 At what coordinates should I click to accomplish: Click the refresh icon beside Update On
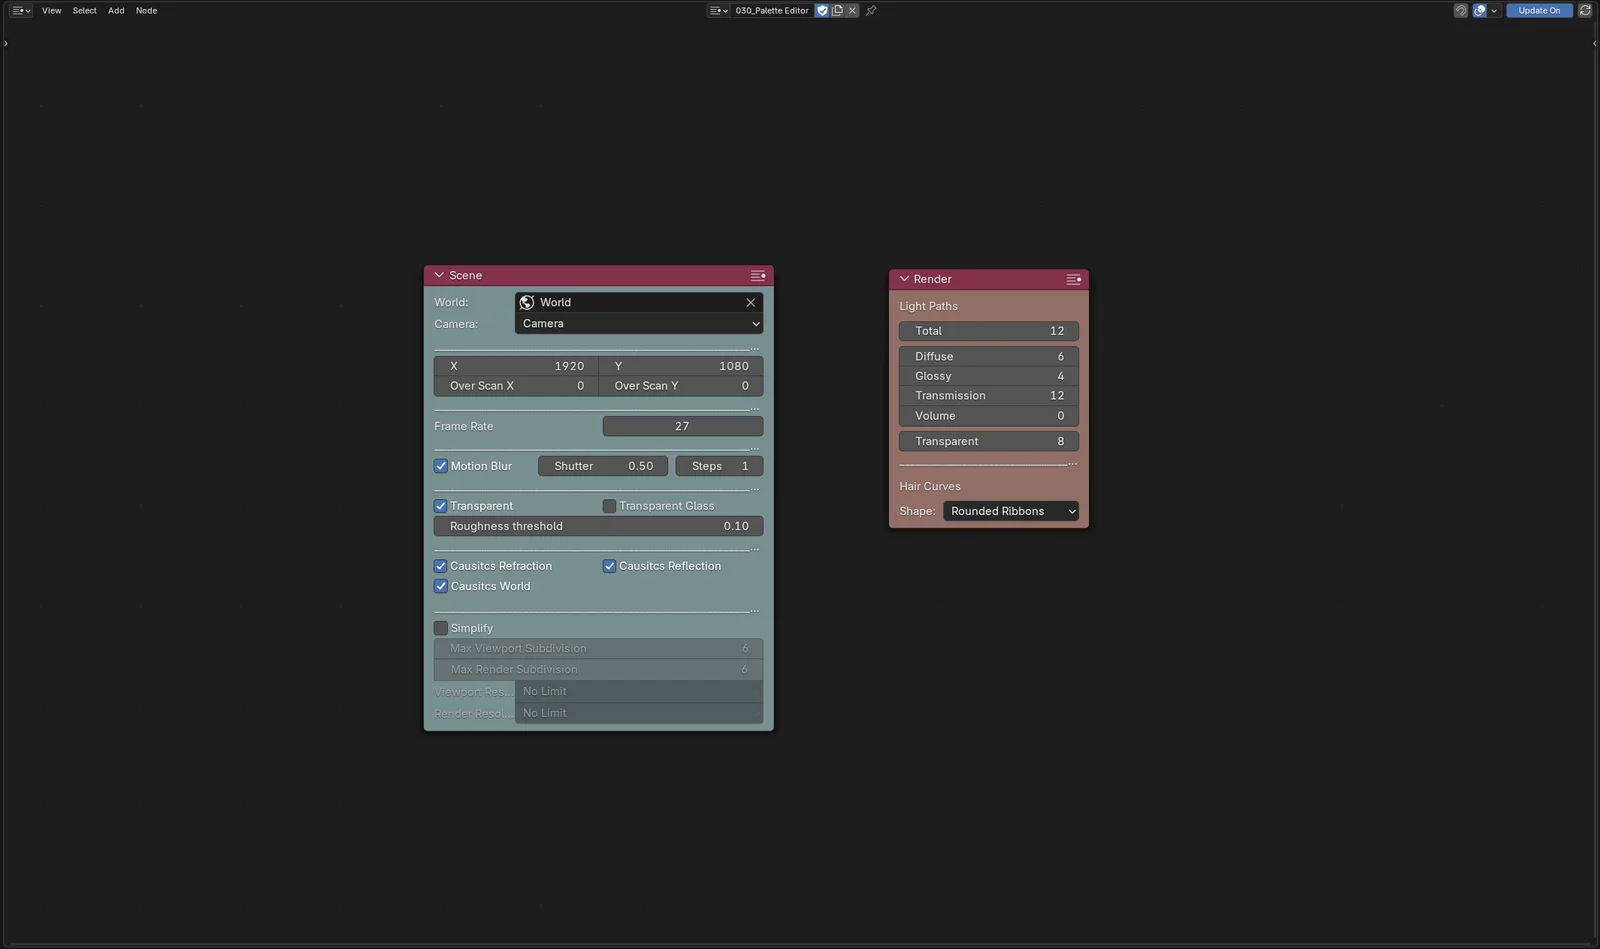pyautogui.click(x=1585, y=11)
